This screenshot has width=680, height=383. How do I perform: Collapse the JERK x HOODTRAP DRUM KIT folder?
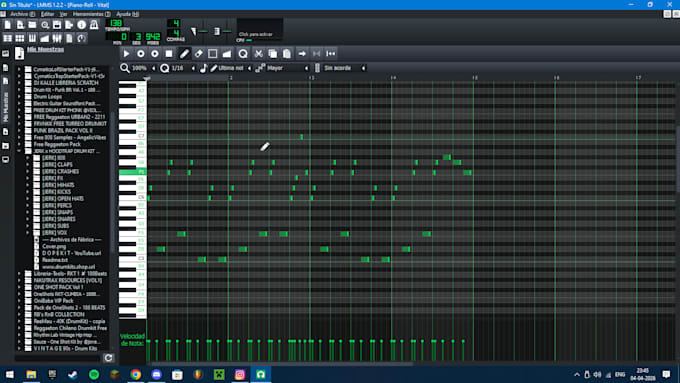click(x=19, y=151)
